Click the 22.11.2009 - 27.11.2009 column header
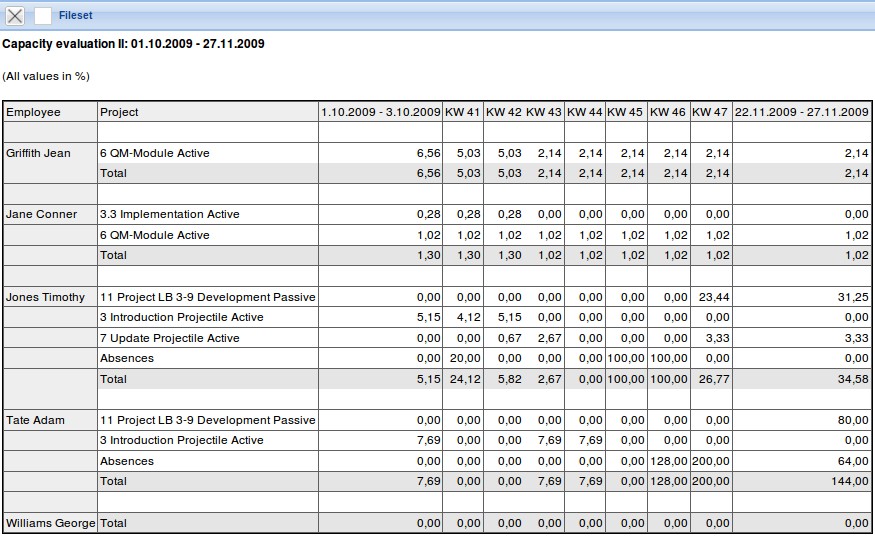The height and width of the screenshot is (536, 875). click(802, 112)
